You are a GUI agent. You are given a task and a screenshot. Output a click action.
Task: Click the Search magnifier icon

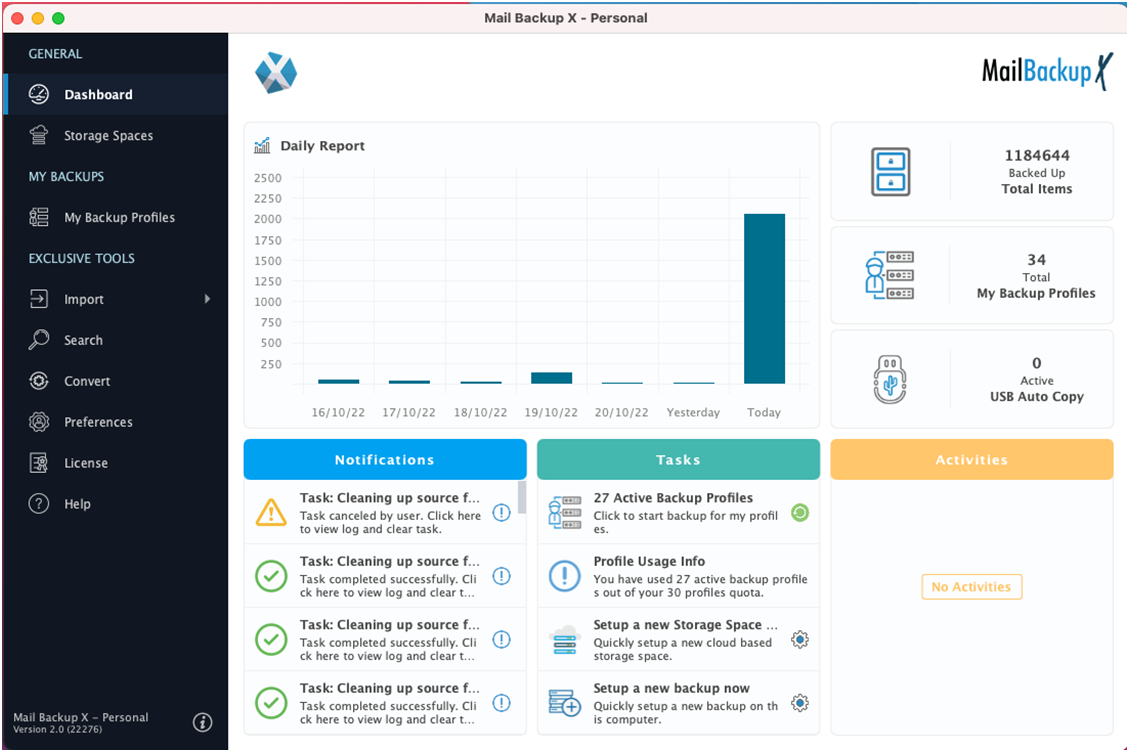click(39, 339)
